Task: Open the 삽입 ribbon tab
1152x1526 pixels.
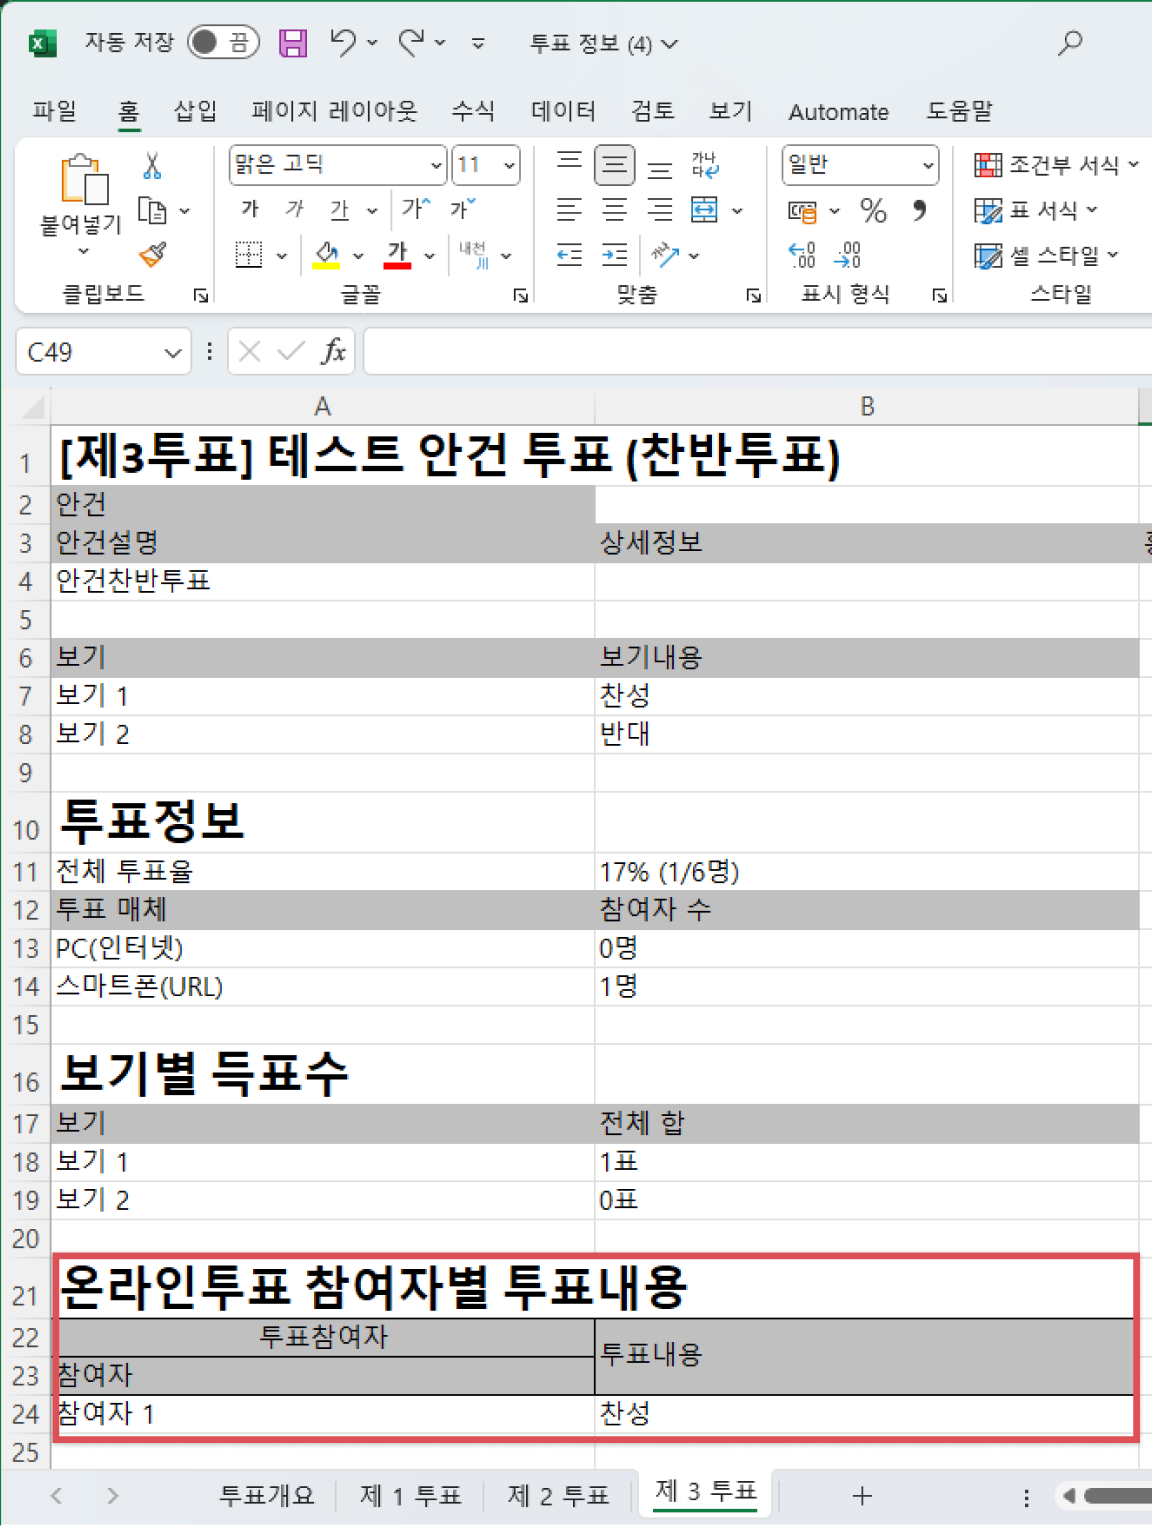Action: click(195, 111)
